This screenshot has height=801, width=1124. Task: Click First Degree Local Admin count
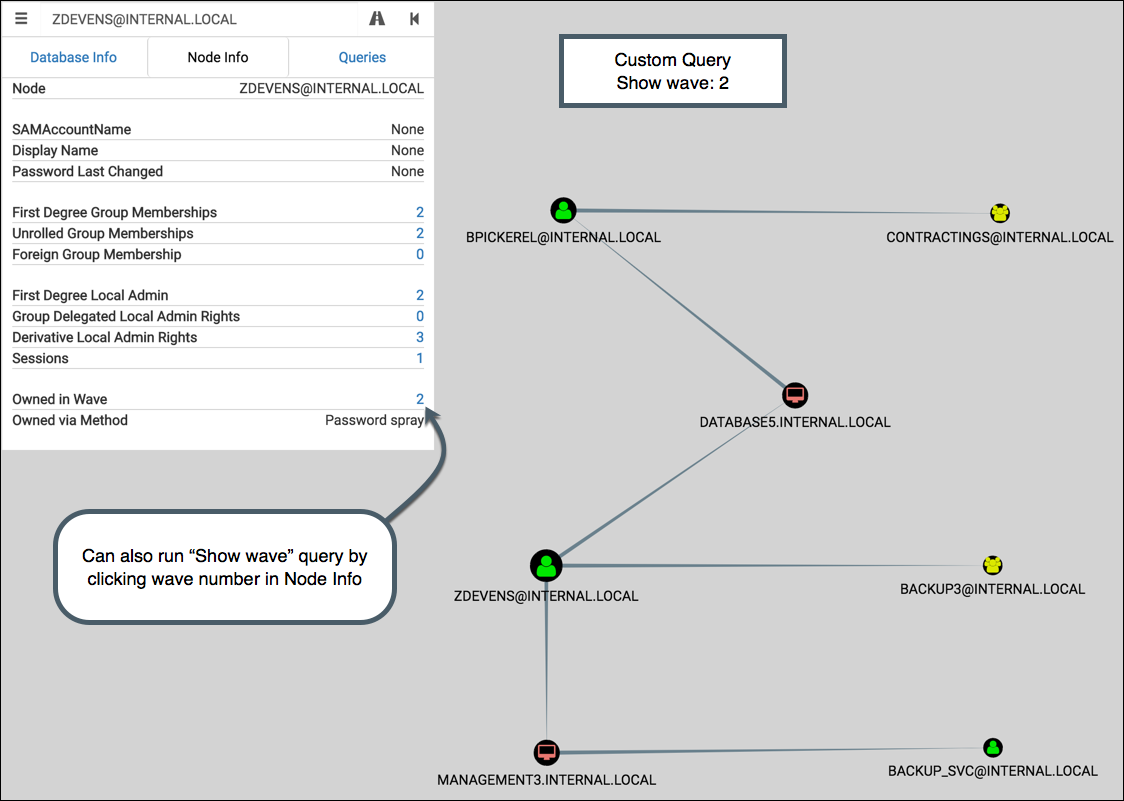(420, 295)
